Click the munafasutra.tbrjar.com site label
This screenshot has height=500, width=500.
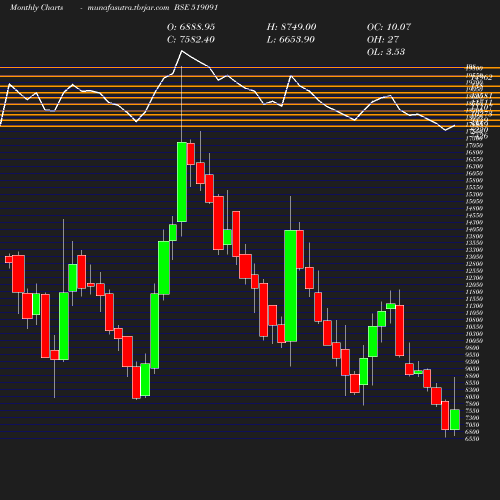point(128,8)
